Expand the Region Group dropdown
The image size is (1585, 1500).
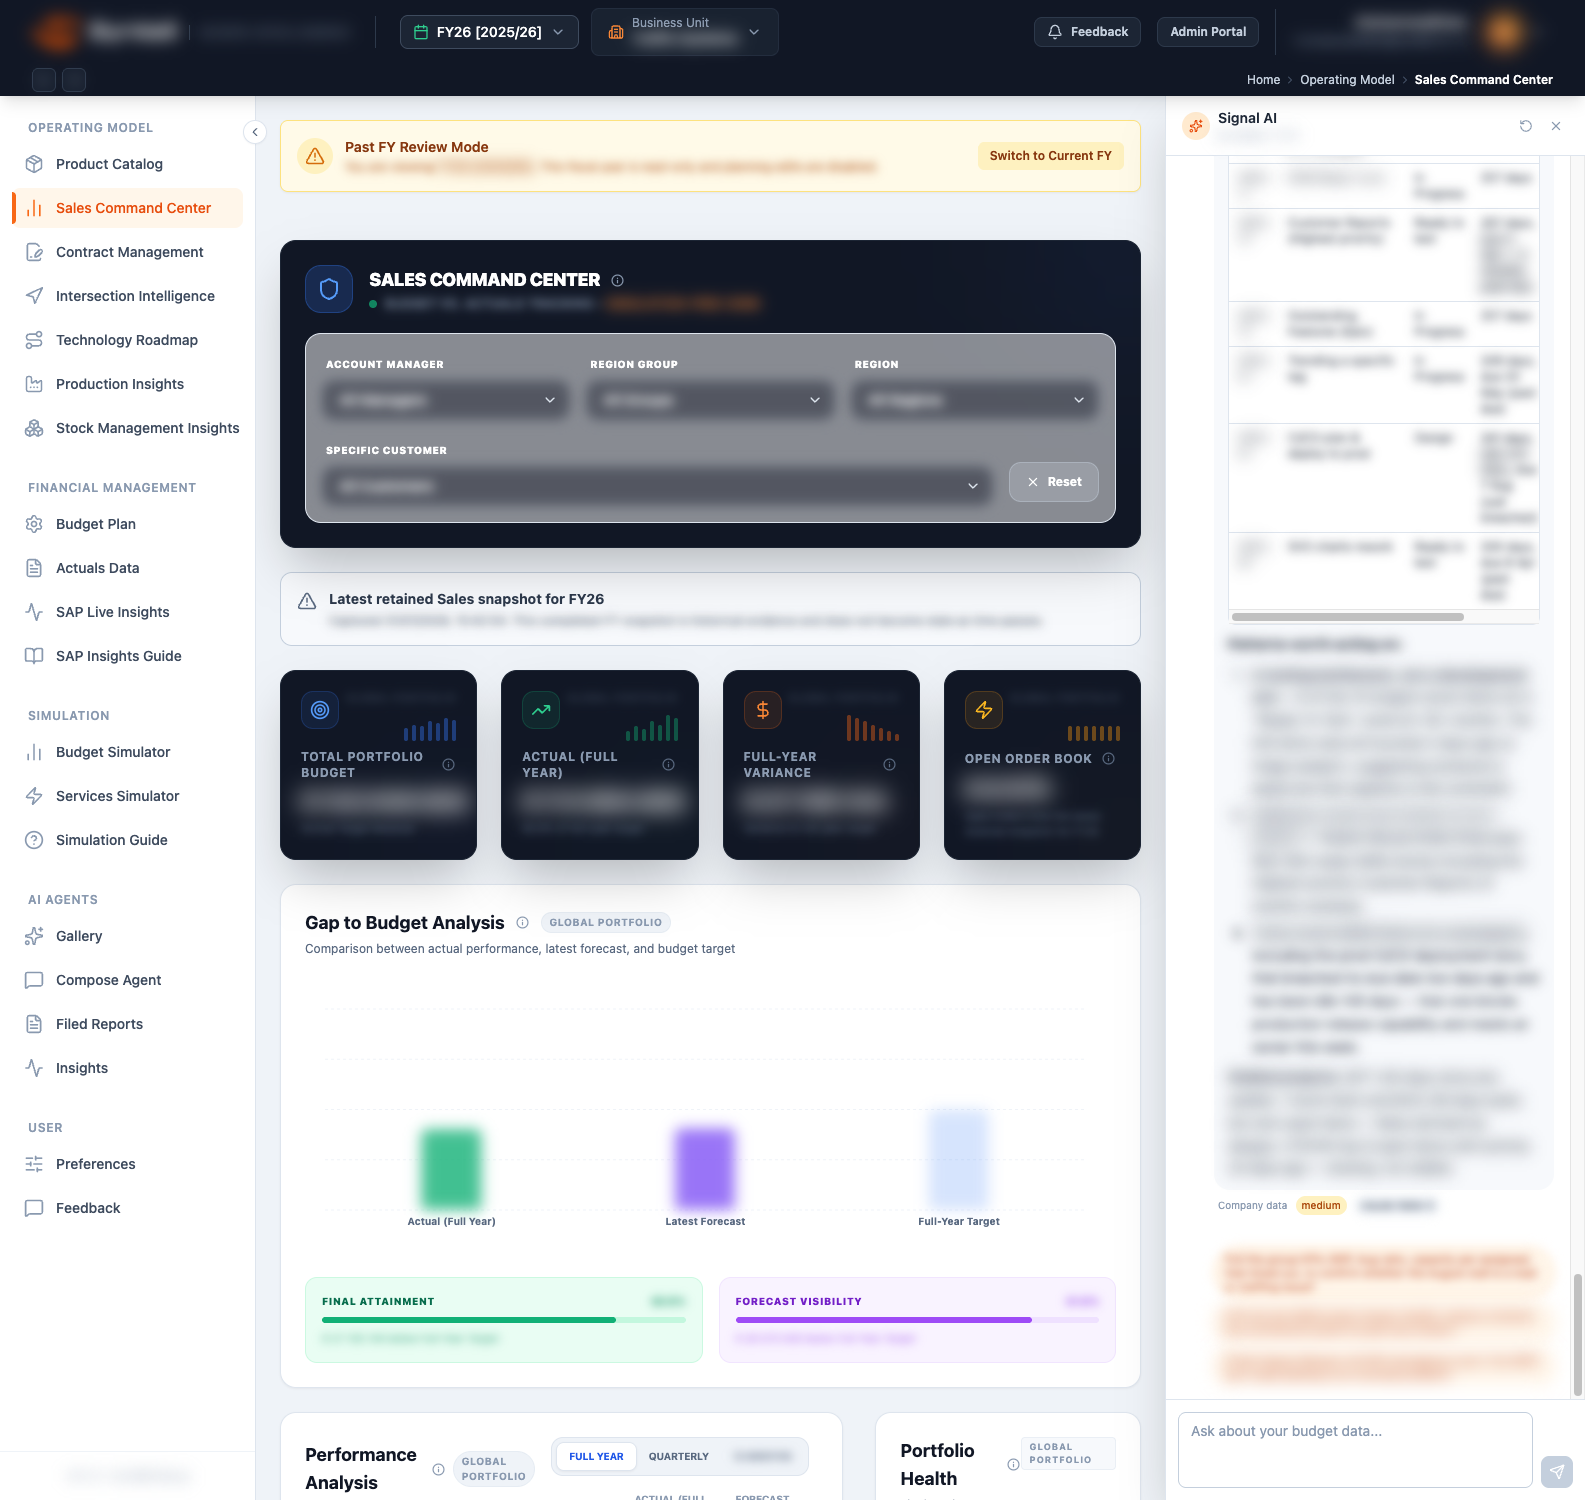pos(711,400)
